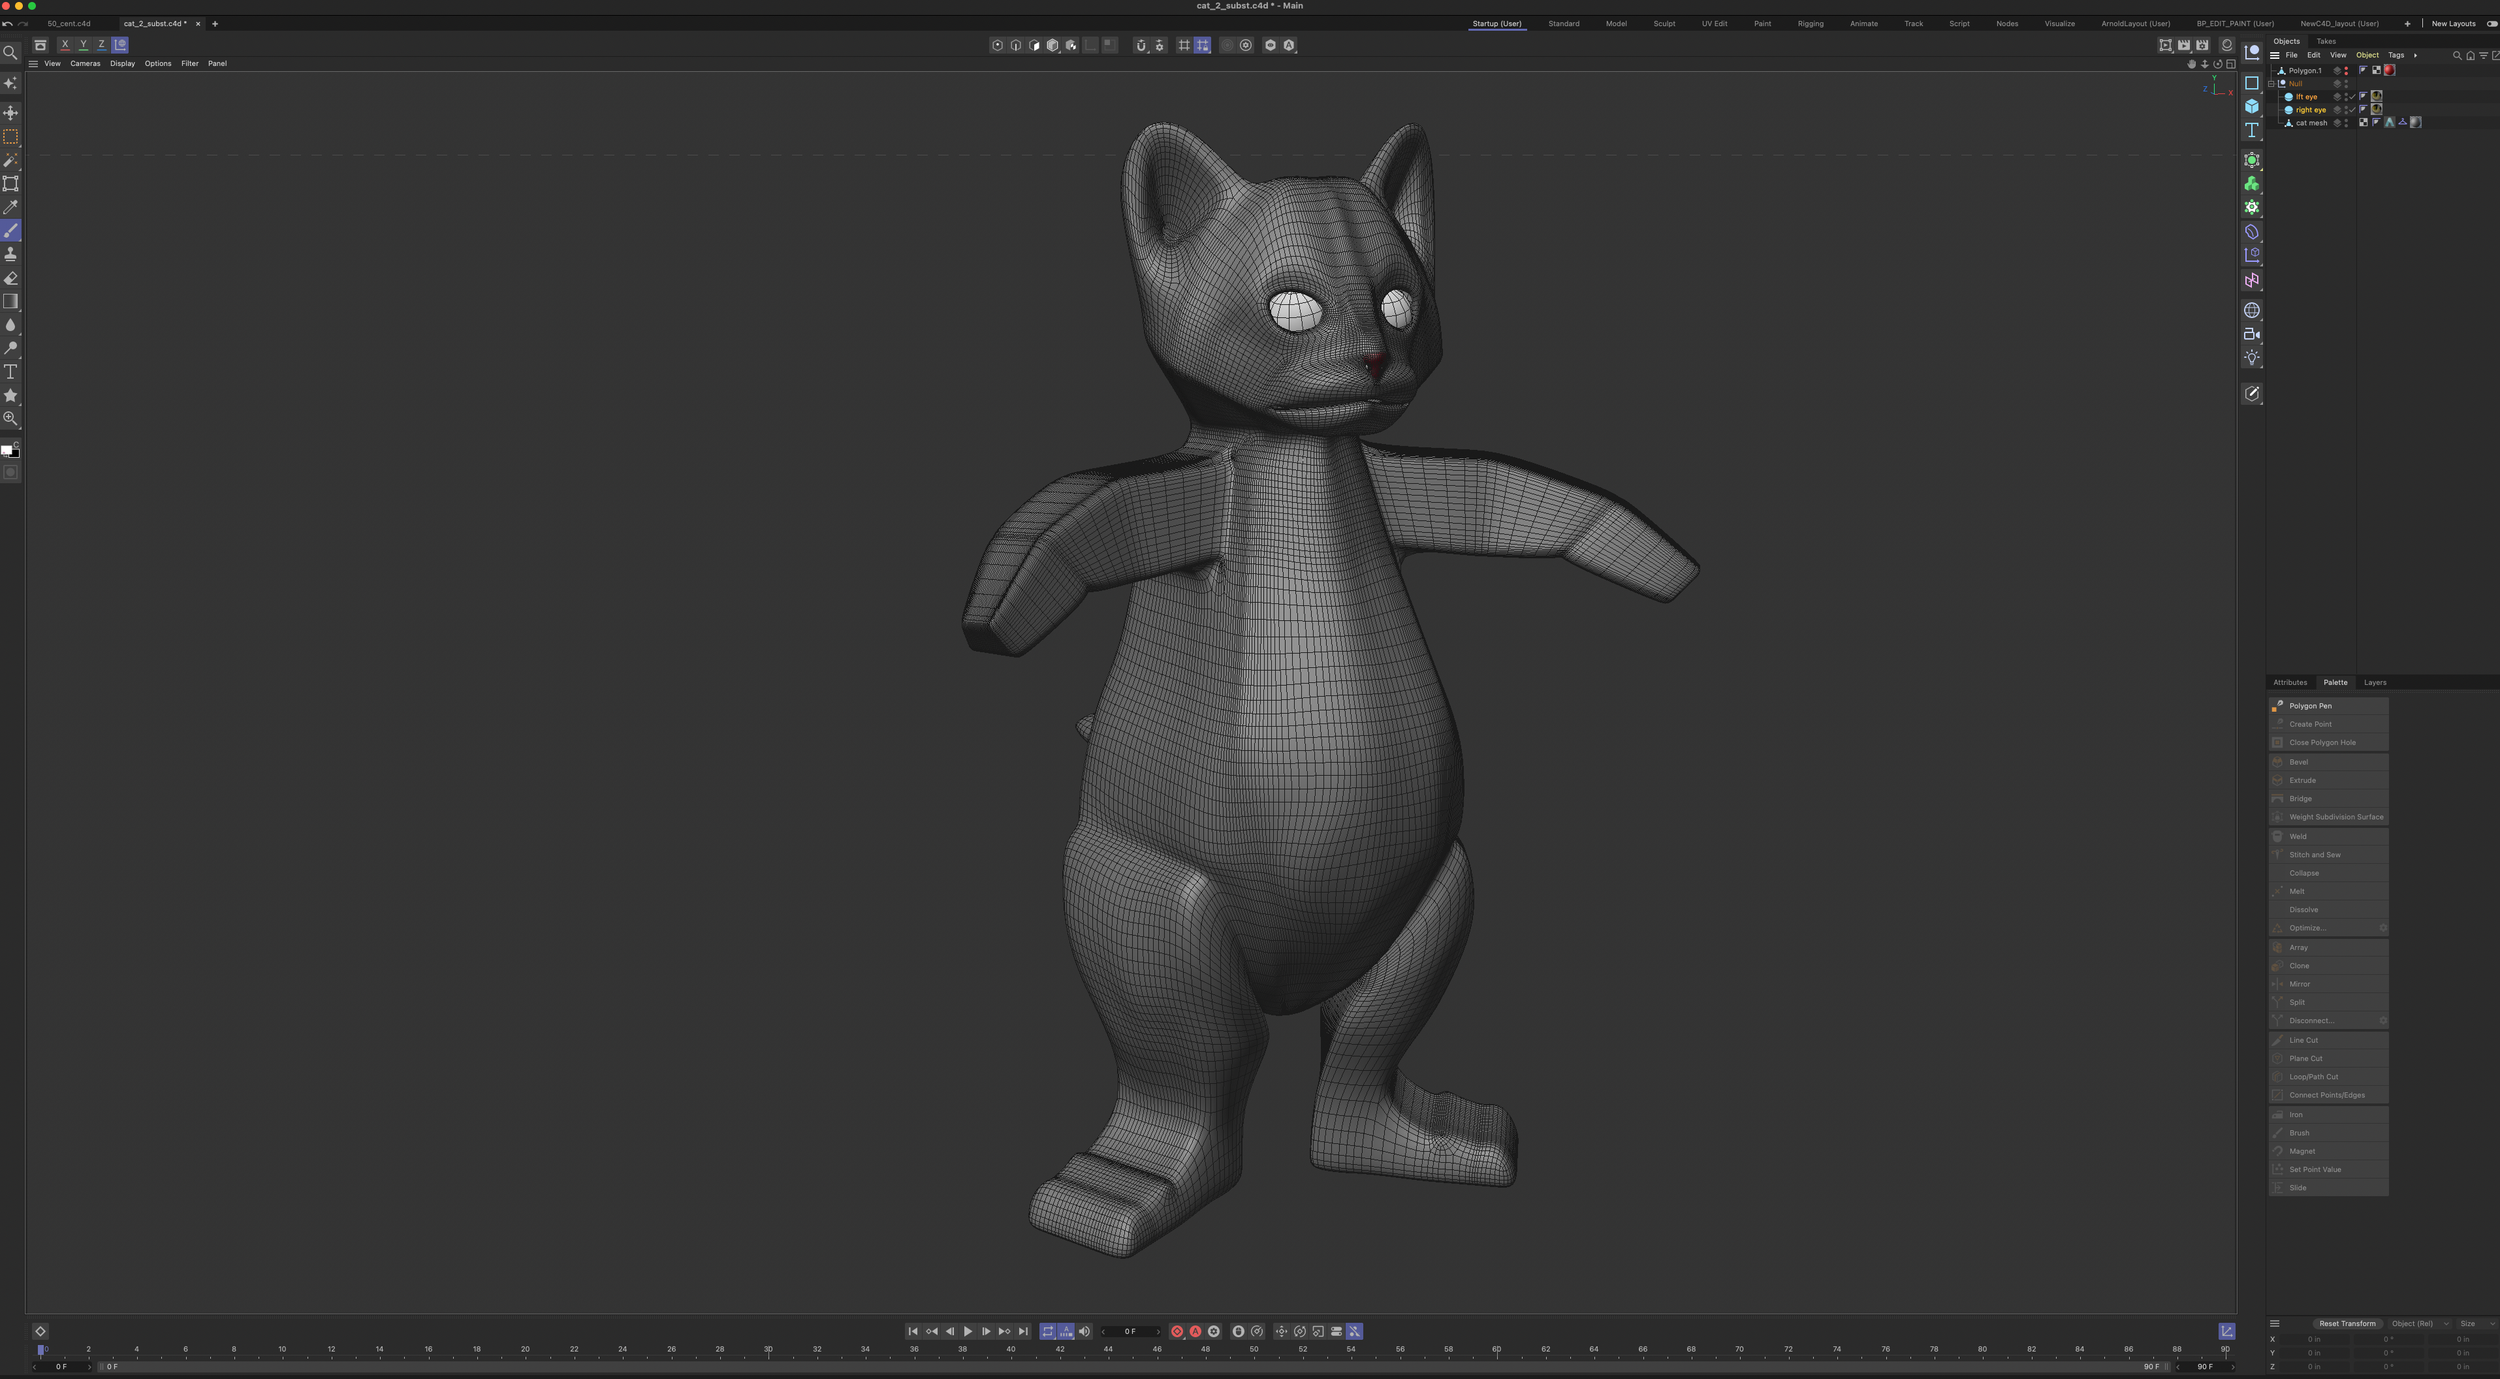Viewport: 2500px width, 1379px height.
Task: Toggle timeline loop playback mode
Action: (x=1047, y=1331)
